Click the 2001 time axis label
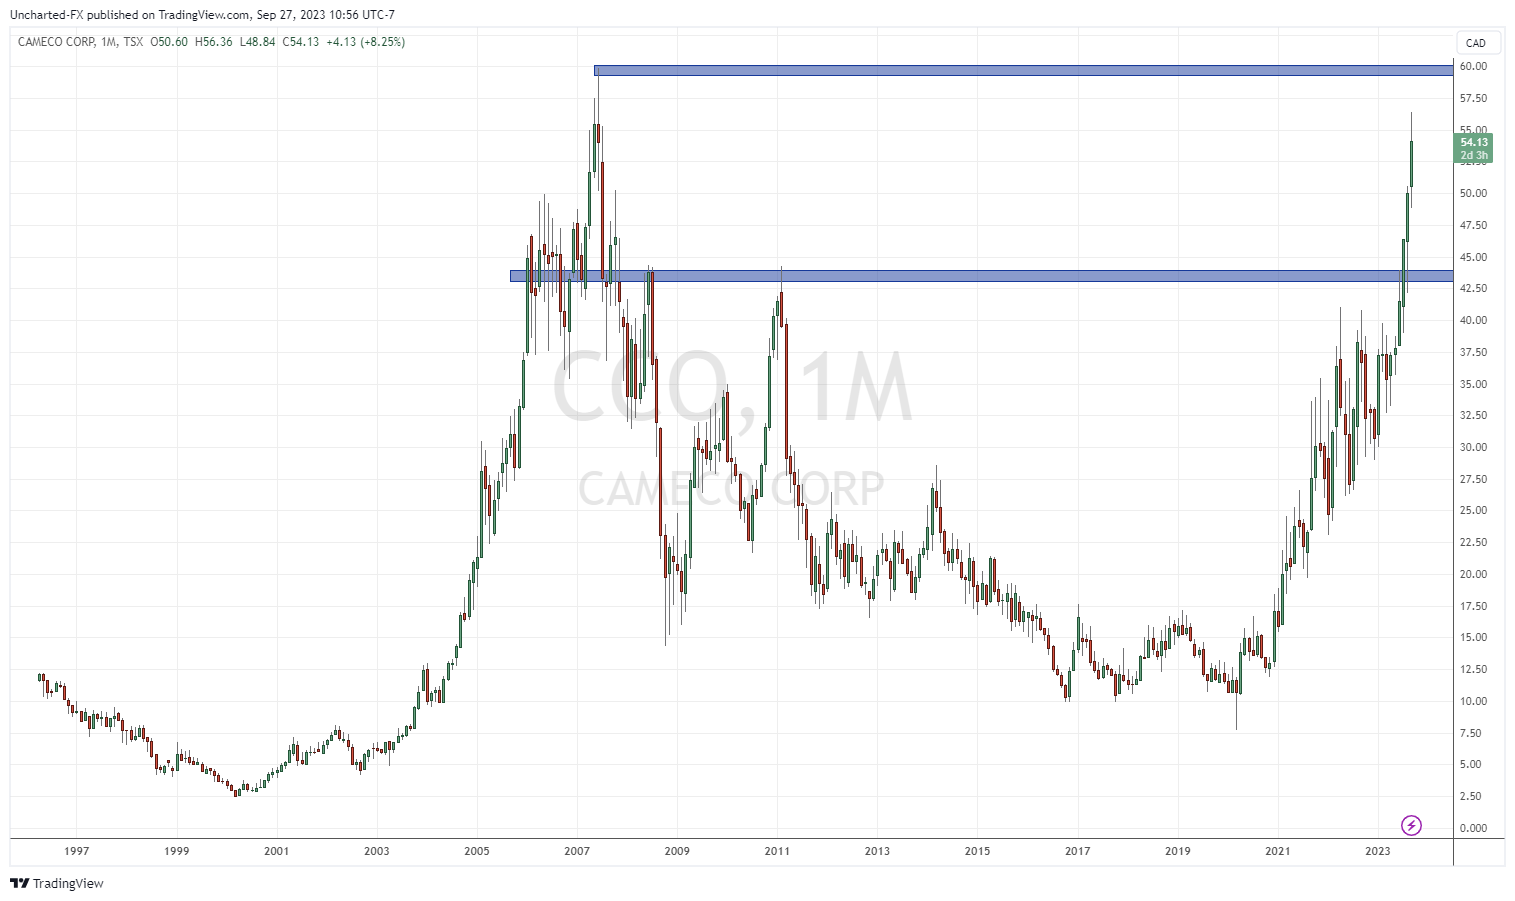Image resolution: width=1515 pixels, height=901 pixels. (x=276, y=852)
